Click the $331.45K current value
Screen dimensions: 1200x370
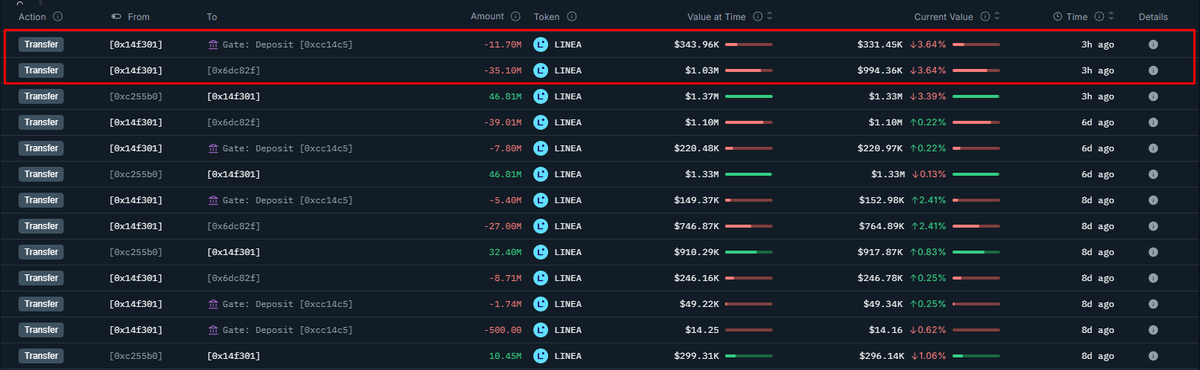[881, 44]
